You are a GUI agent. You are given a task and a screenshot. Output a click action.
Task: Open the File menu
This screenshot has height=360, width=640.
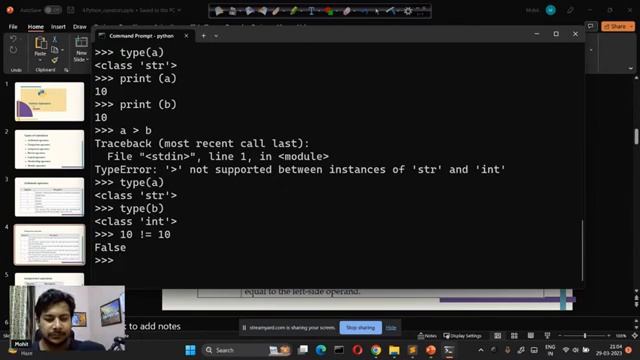click(x=13, y=27)
